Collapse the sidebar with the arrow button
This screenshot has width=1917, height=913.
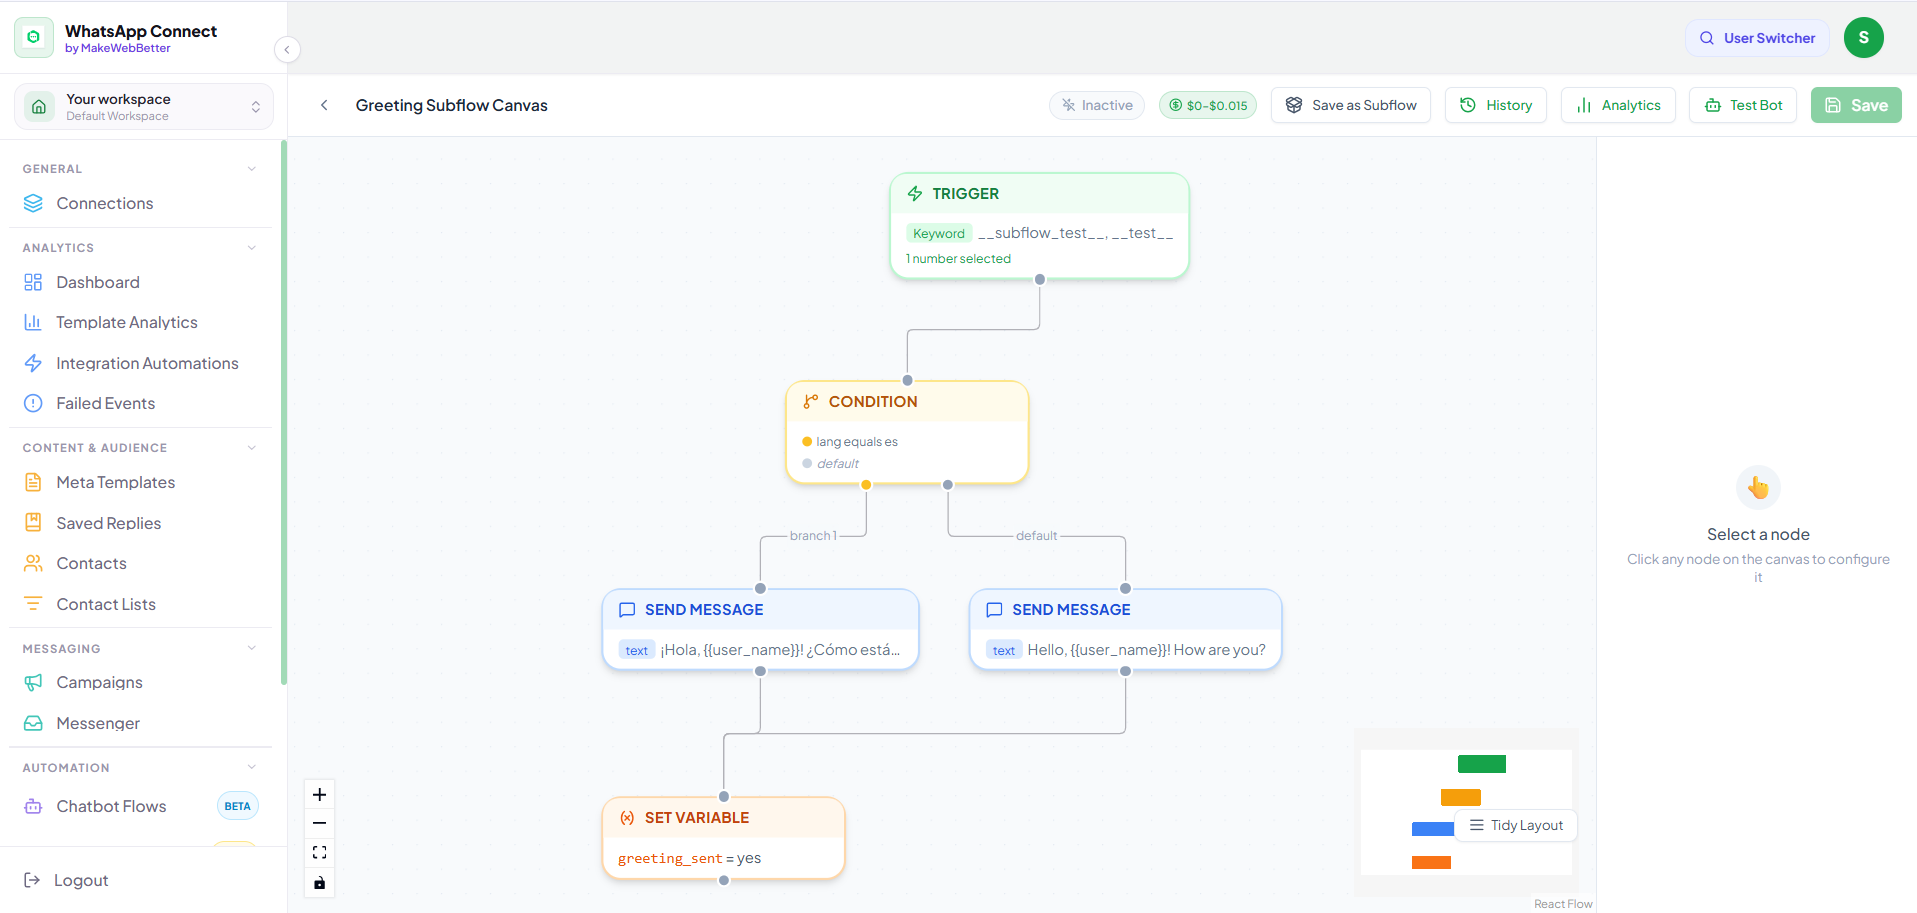[x=287, y=49]
